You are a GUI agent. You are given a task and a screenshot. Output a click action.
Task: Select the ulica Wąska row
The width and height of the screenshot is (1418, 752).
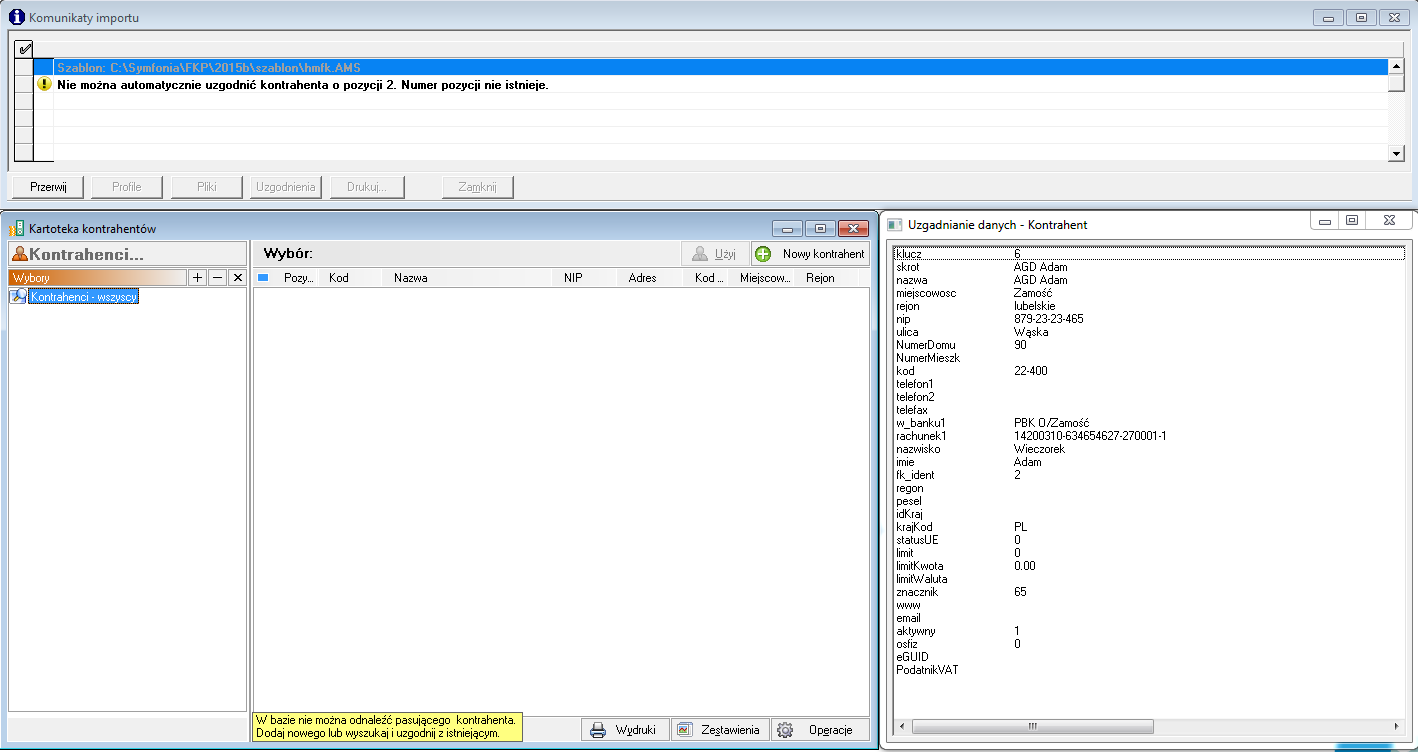pyautogui.click(x=1149, y=332)
